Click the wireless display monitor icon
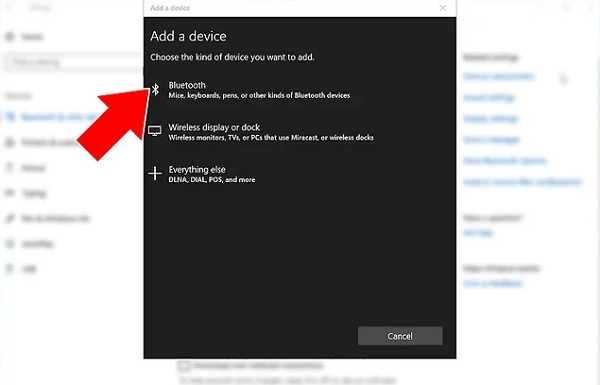This screenshot has width=600, height=385. (155, 131)
